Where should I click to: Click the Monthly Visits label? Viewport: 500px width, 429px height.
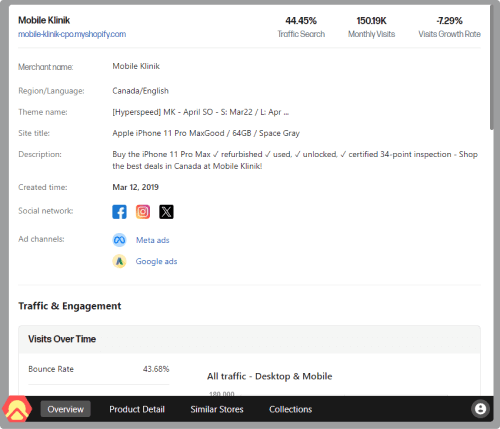click(372, 34)
